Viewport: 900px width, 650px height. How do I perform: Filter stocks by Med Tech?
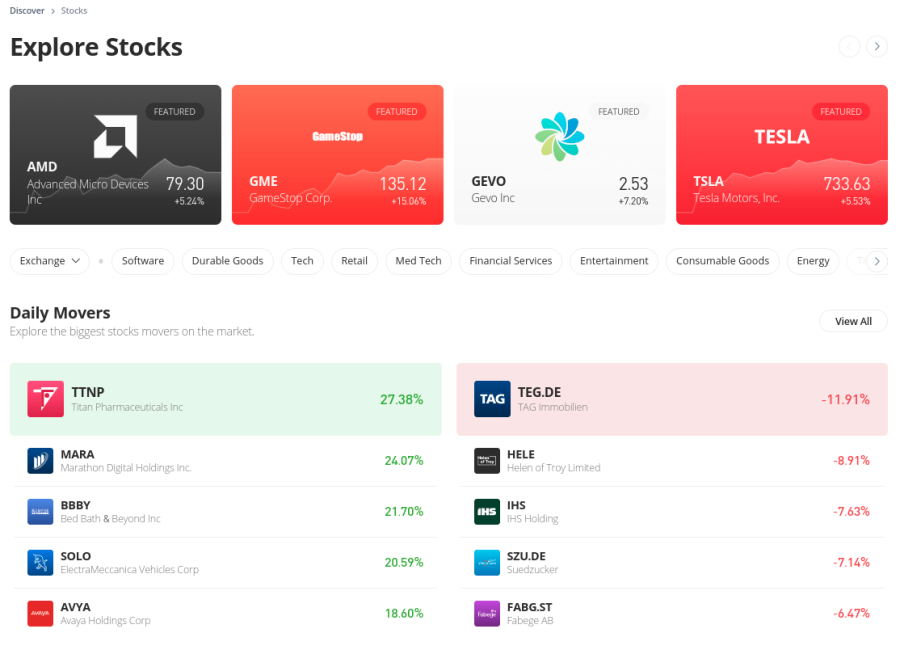(x=418, y=261)
